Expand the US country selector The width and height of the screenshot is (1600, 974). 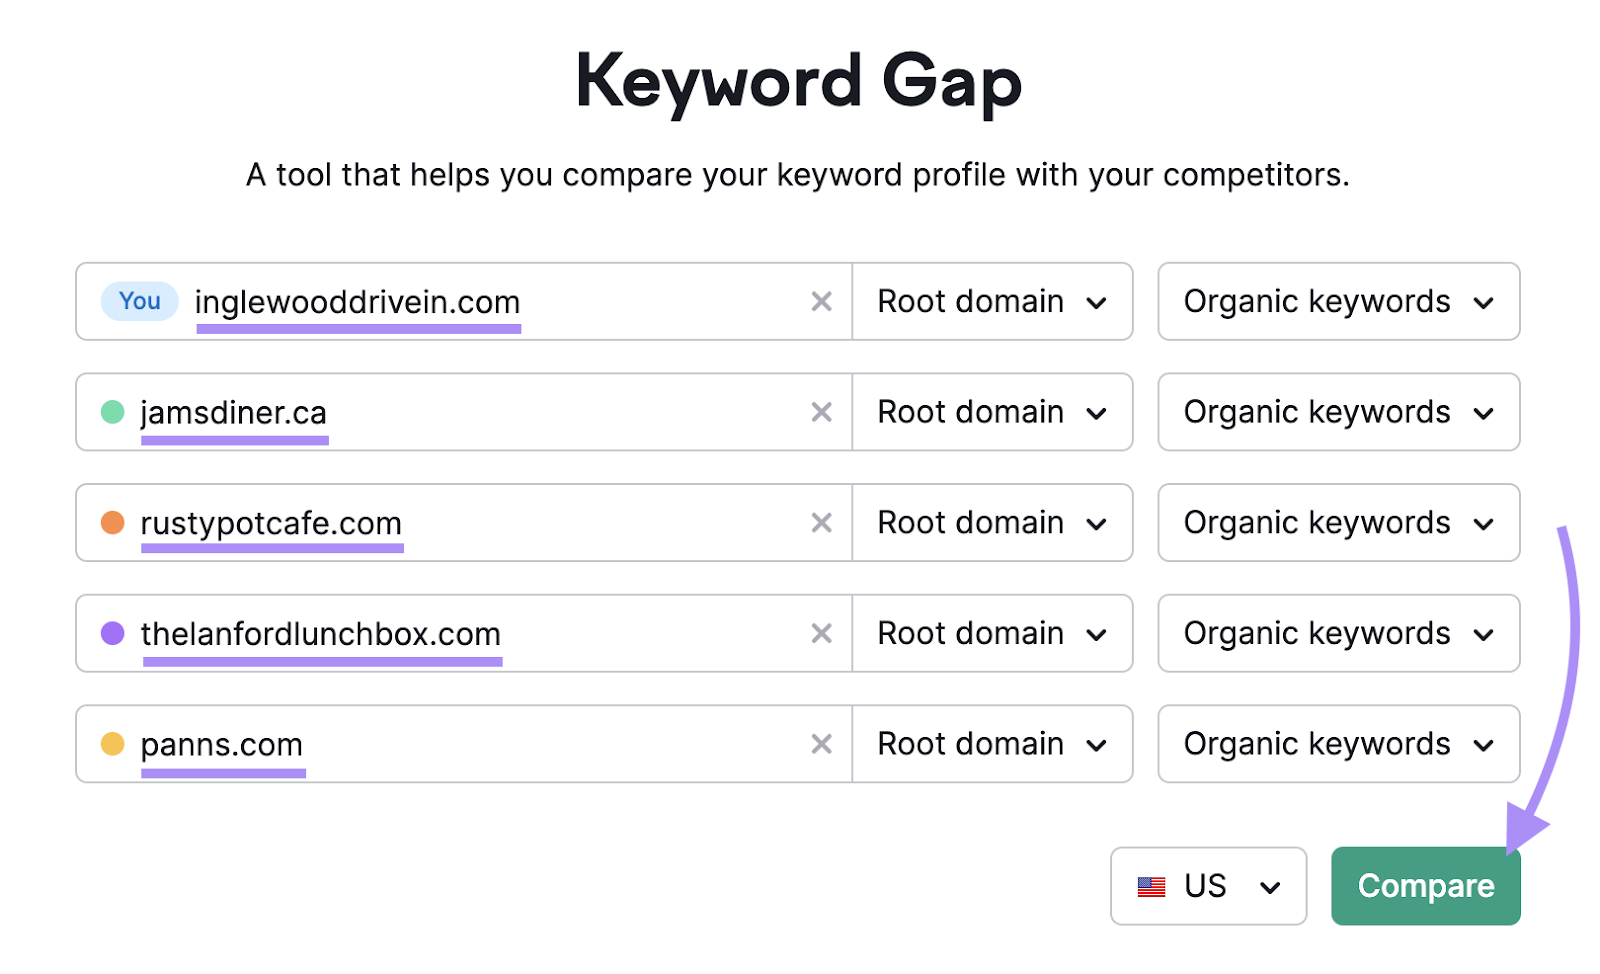[1207, 886]
